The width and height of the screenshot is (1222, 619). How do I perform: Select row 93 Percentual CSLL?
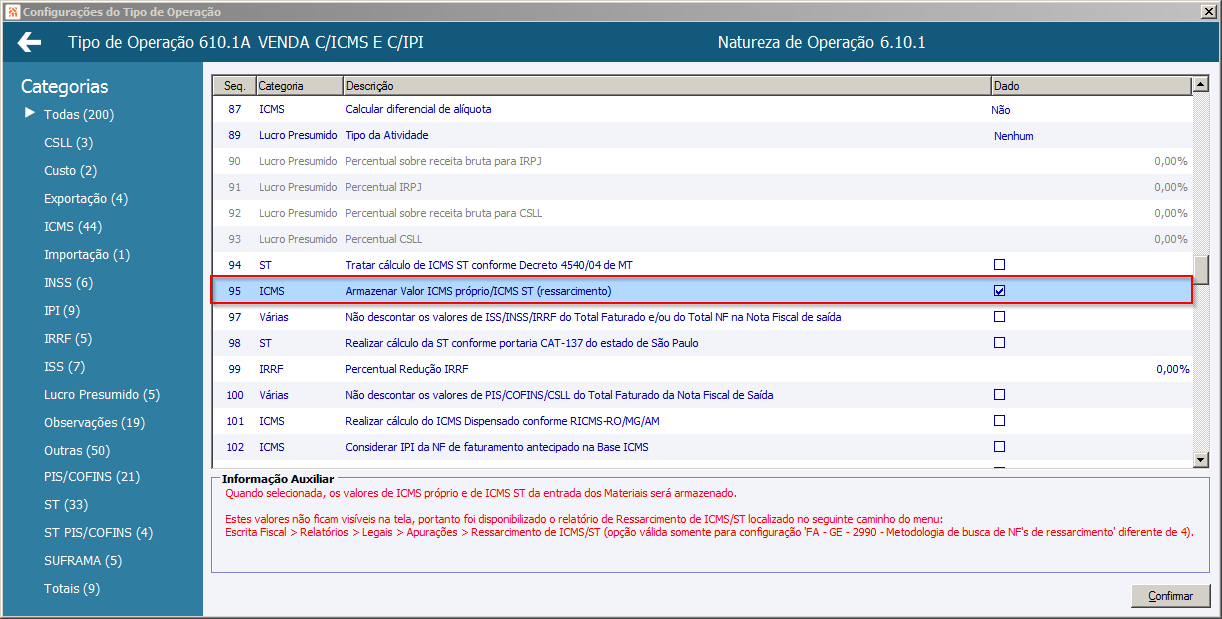point(703,239)
